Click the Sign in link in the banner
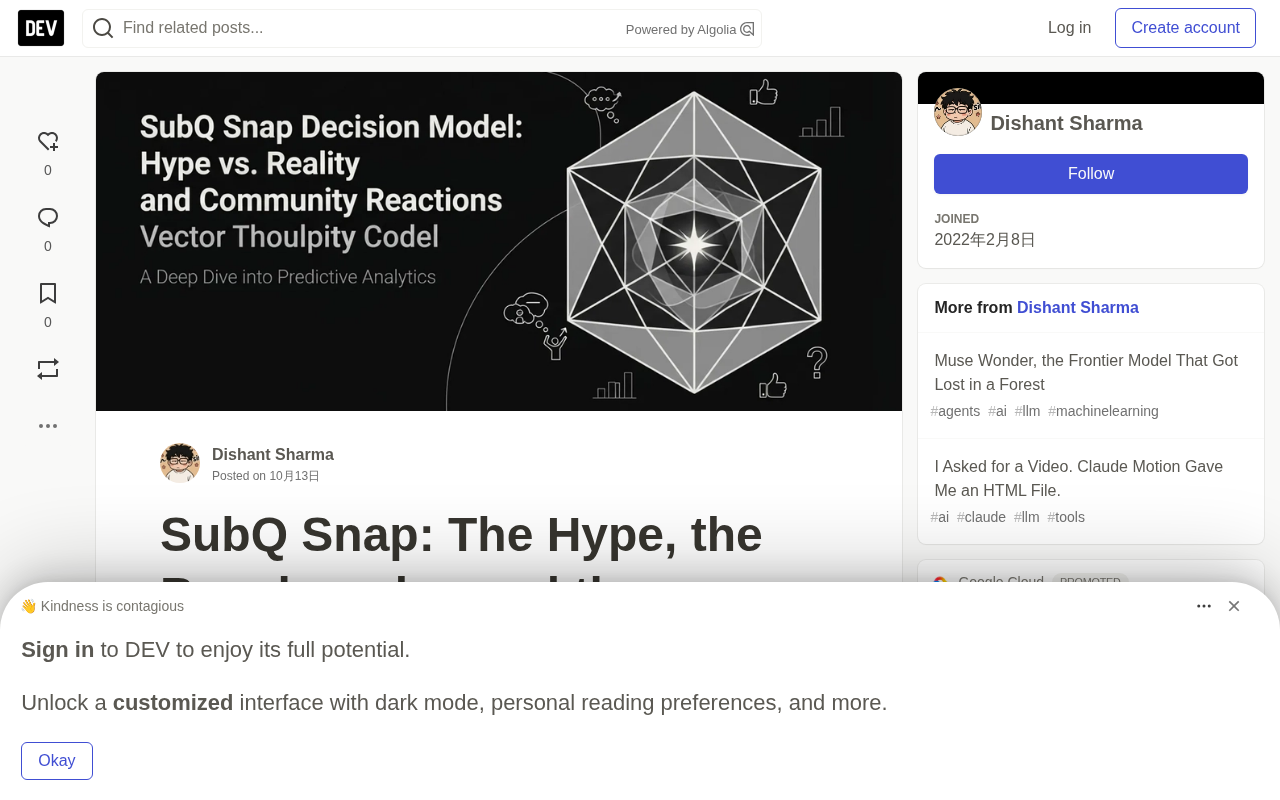Image resolution: width=1280 pixels, height=800 pixels. [57, 650]
